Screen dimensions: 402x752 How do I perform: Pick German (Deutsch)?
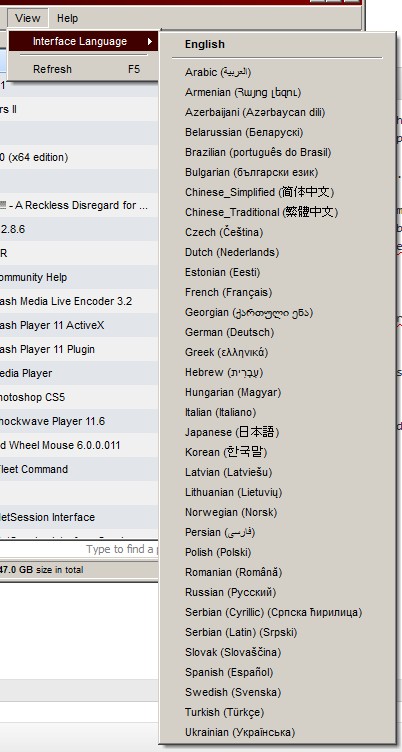click(277, 332)
